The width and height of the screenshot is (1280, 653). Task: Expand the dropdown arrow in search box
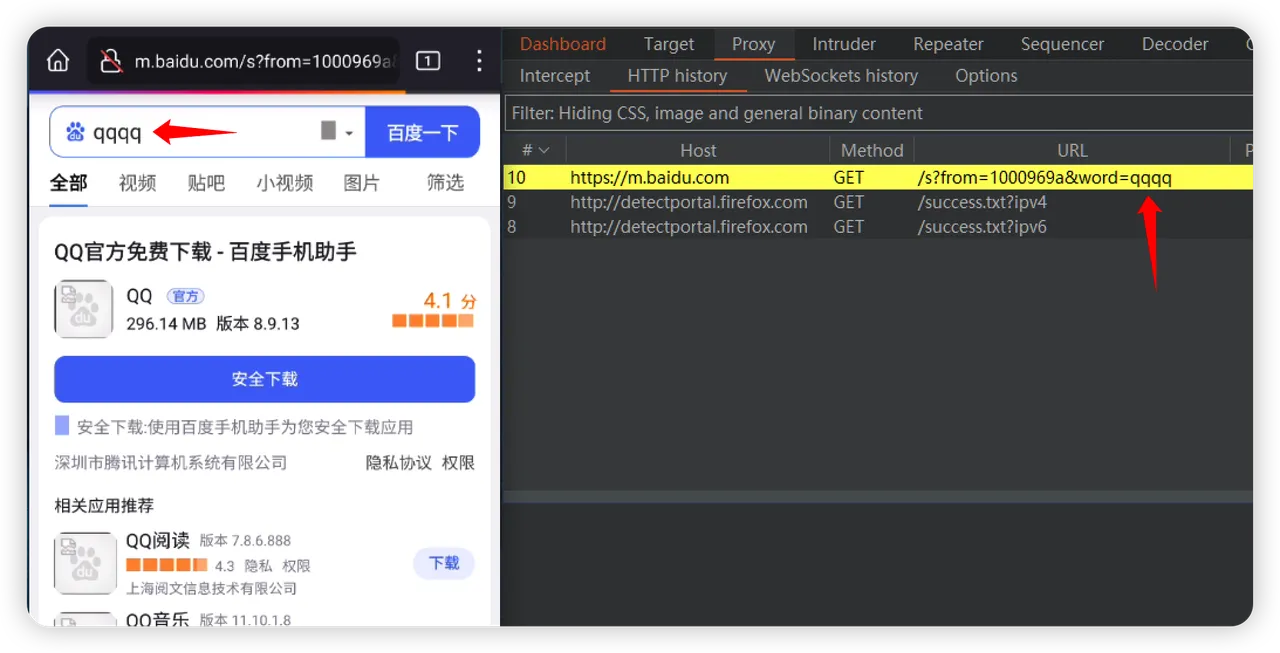[x=349, y=133]
